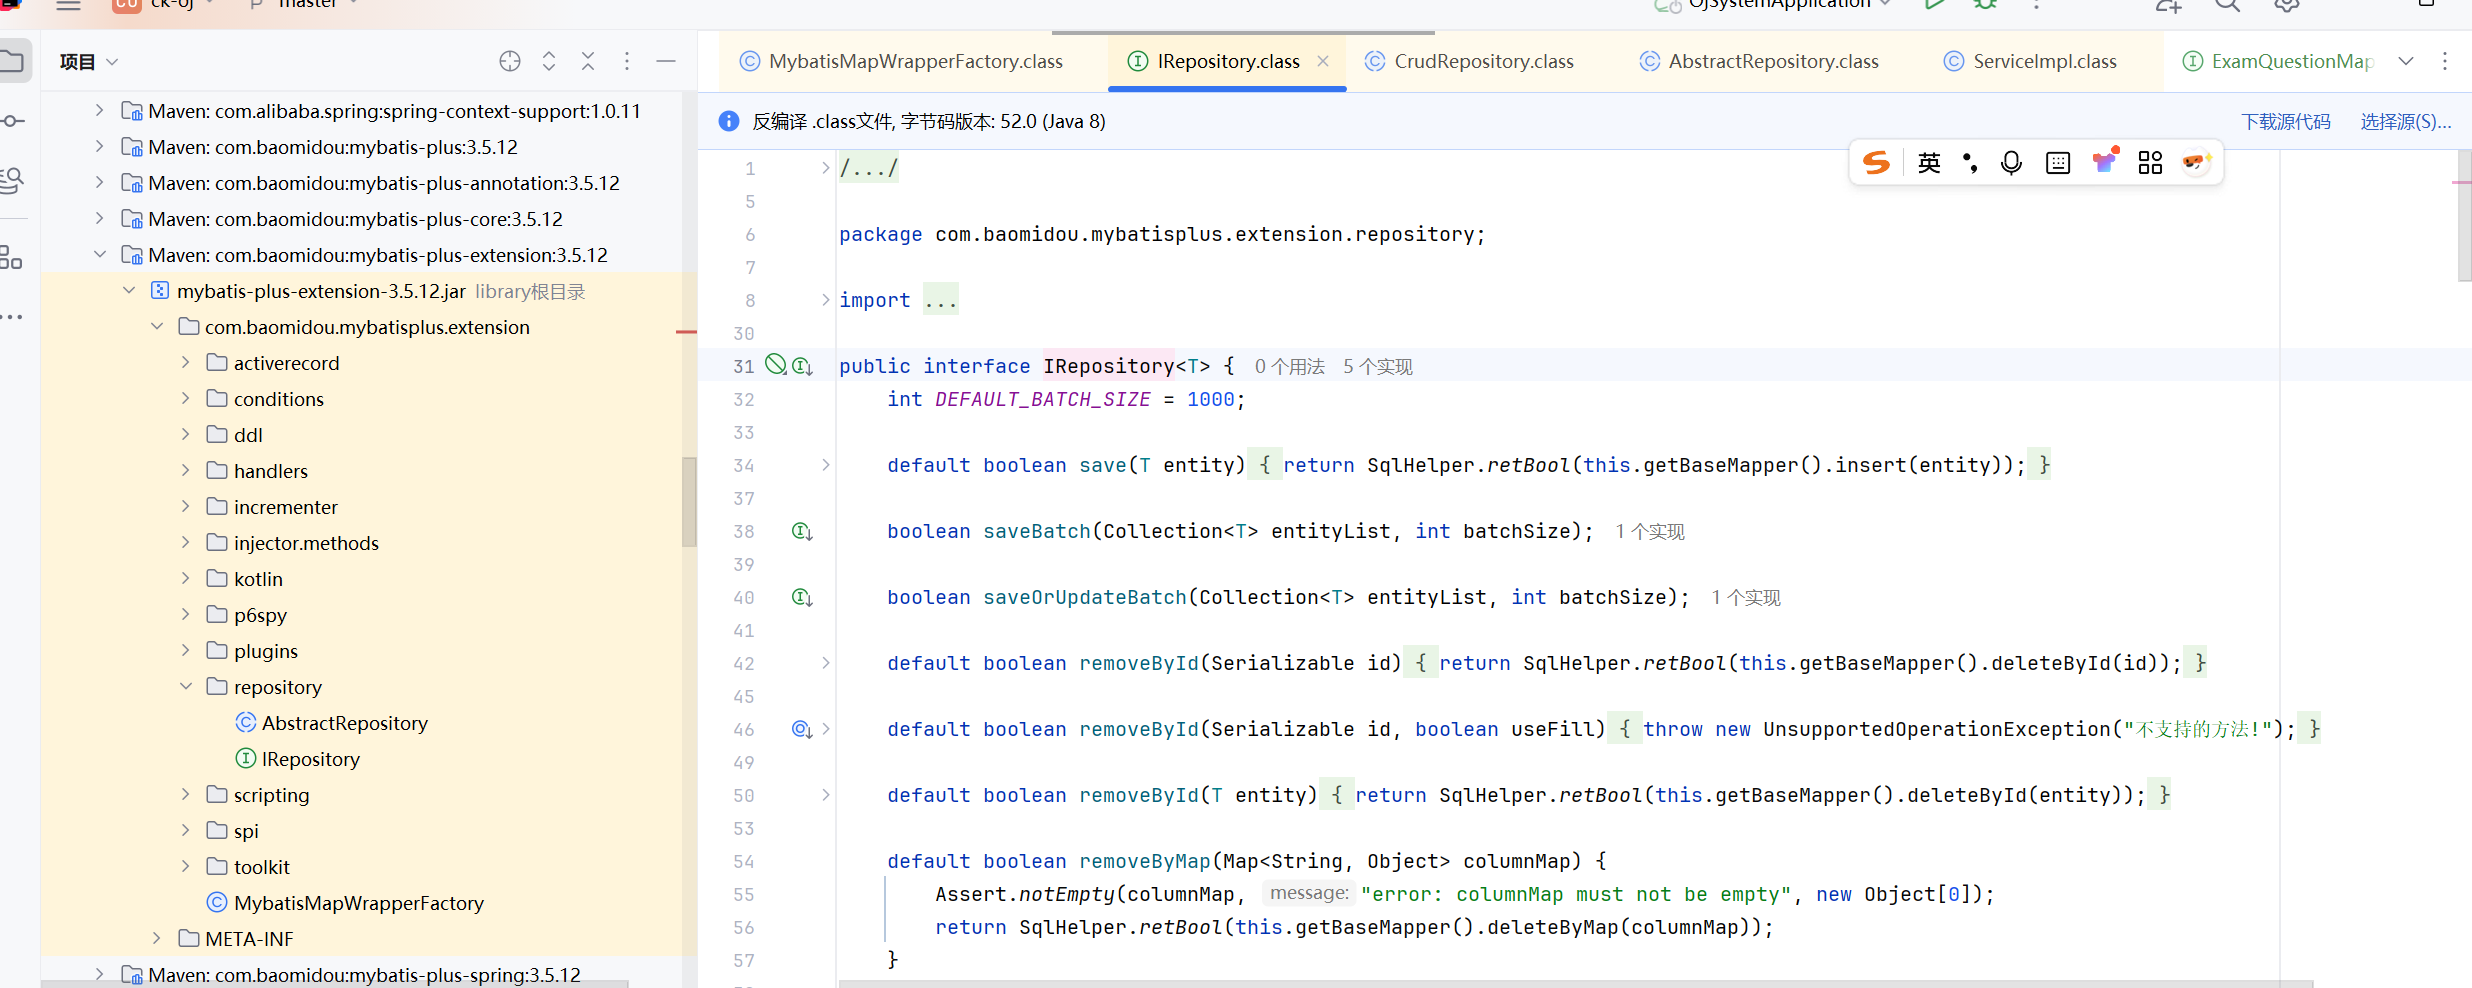Image resolution: width=2472 pixels, height=988 pixels.
Task: Click the editor vertical scrollbar
Action: [2464, 216]
